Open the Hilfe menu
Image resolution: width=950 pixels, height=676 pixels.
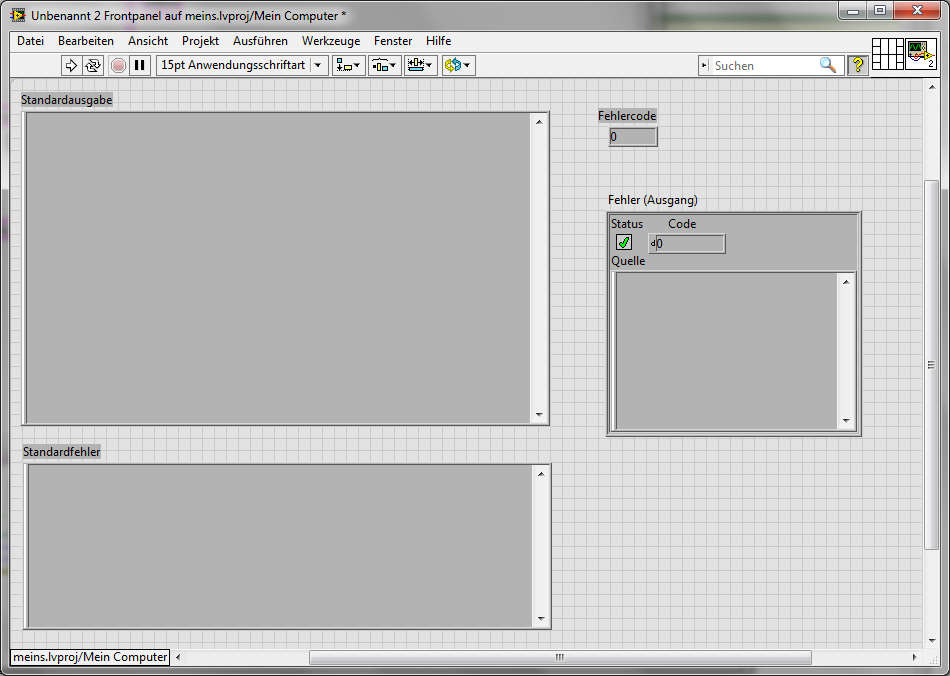[x=438, y=41]
